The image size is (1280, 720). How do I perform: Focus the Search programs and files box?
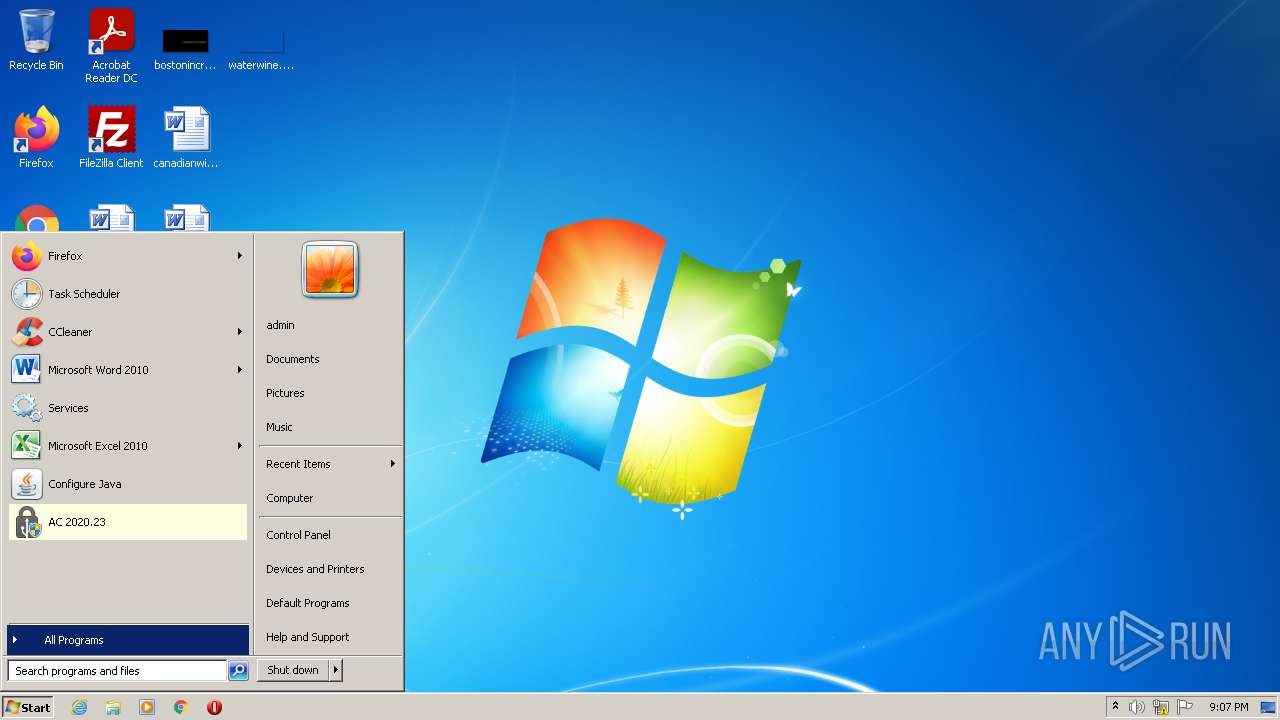[117, 671]
